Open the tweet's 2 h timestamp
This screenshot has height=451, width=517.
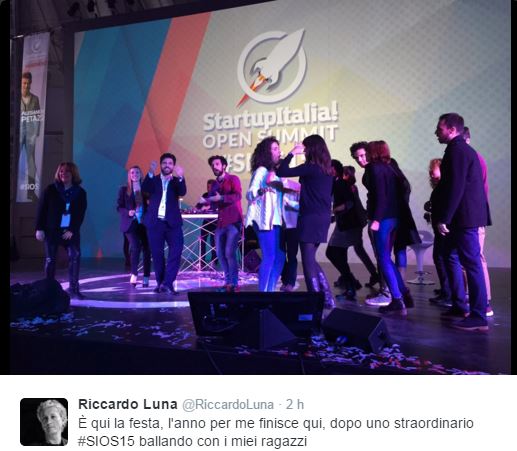295,405
